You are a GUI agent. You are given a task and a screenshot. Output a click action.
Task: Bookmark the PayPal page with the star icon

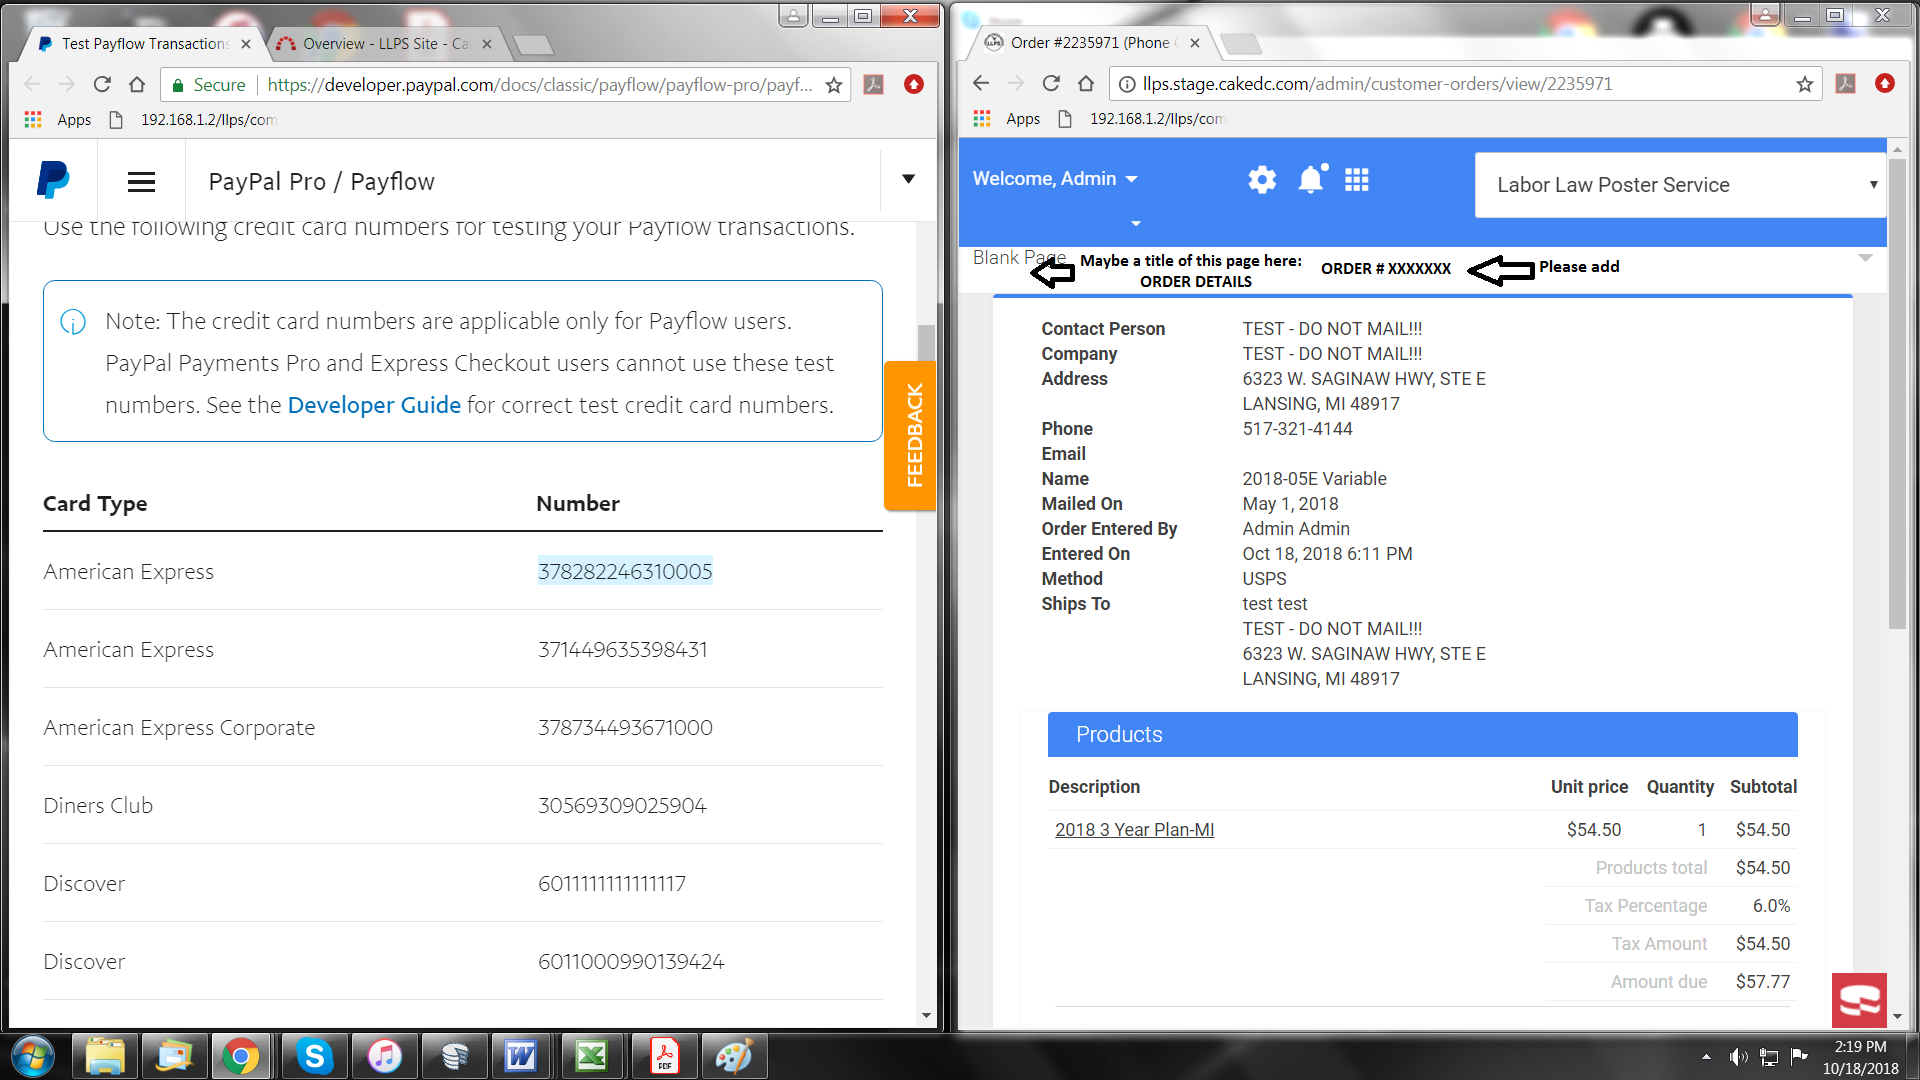pos(834,85)
